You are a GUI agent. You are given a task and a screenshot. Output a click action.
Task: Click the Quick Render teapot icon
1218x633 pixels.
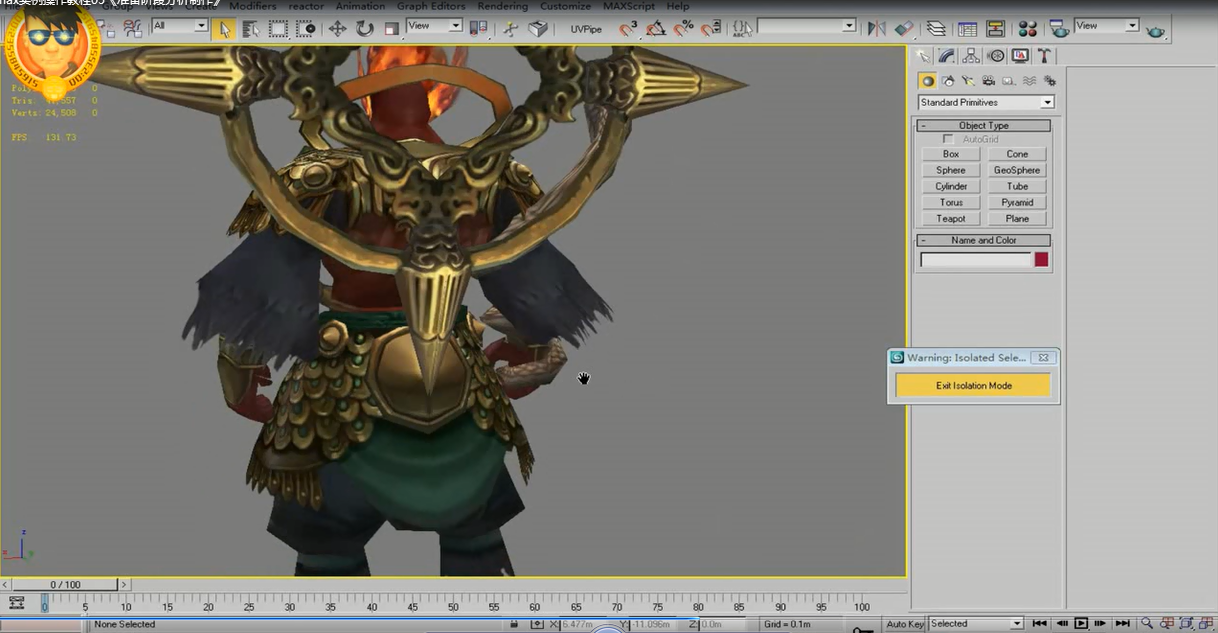[1156, 30]
